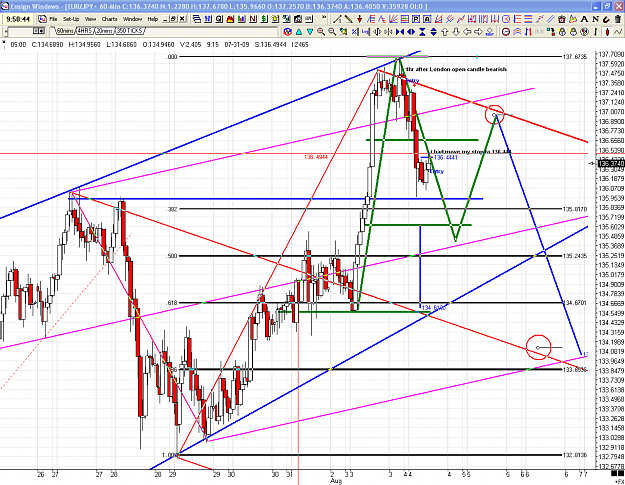Click the 134.6701 Fibonacci level label
625x485 pixels.
[575, 303]
